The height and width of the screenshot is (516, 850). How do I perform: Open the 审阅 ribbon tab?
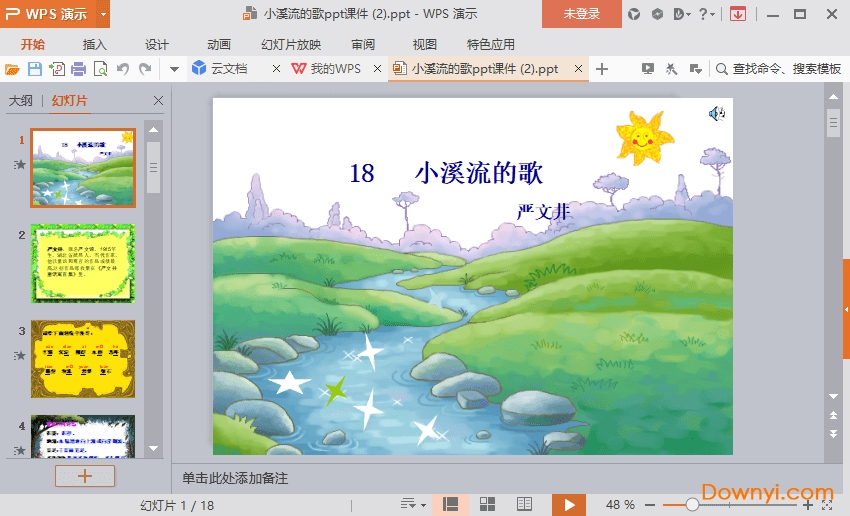pyautogui.click(x=363, y=44)
